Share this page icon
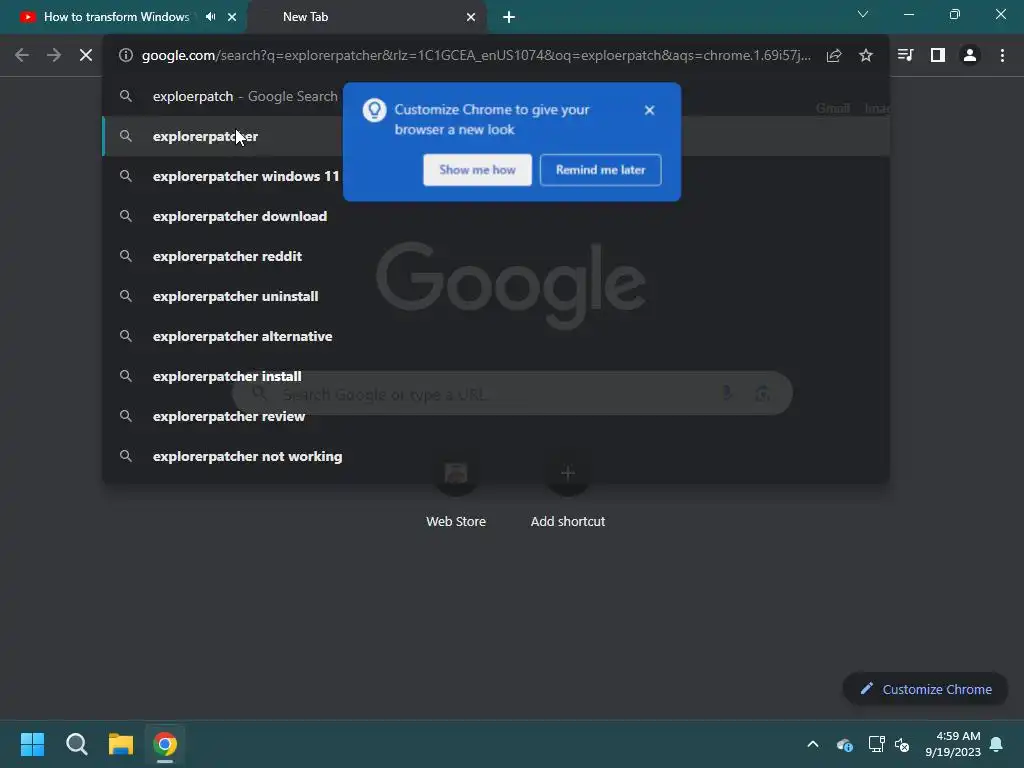 [x=834, y=56]
